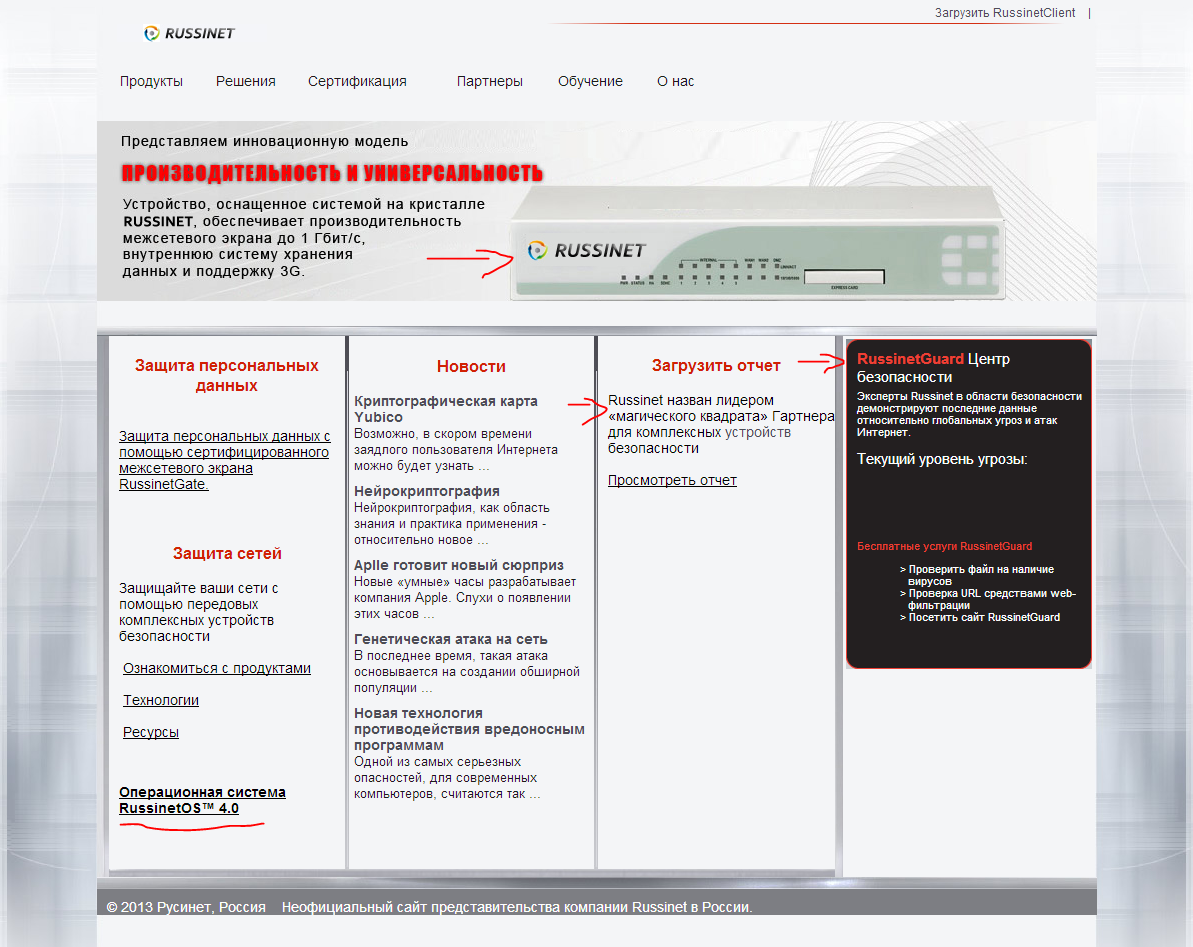Screen dimensions: 1193x947
Task: Click the Russinet device image in banner
Action: click(x=757, y=243)
